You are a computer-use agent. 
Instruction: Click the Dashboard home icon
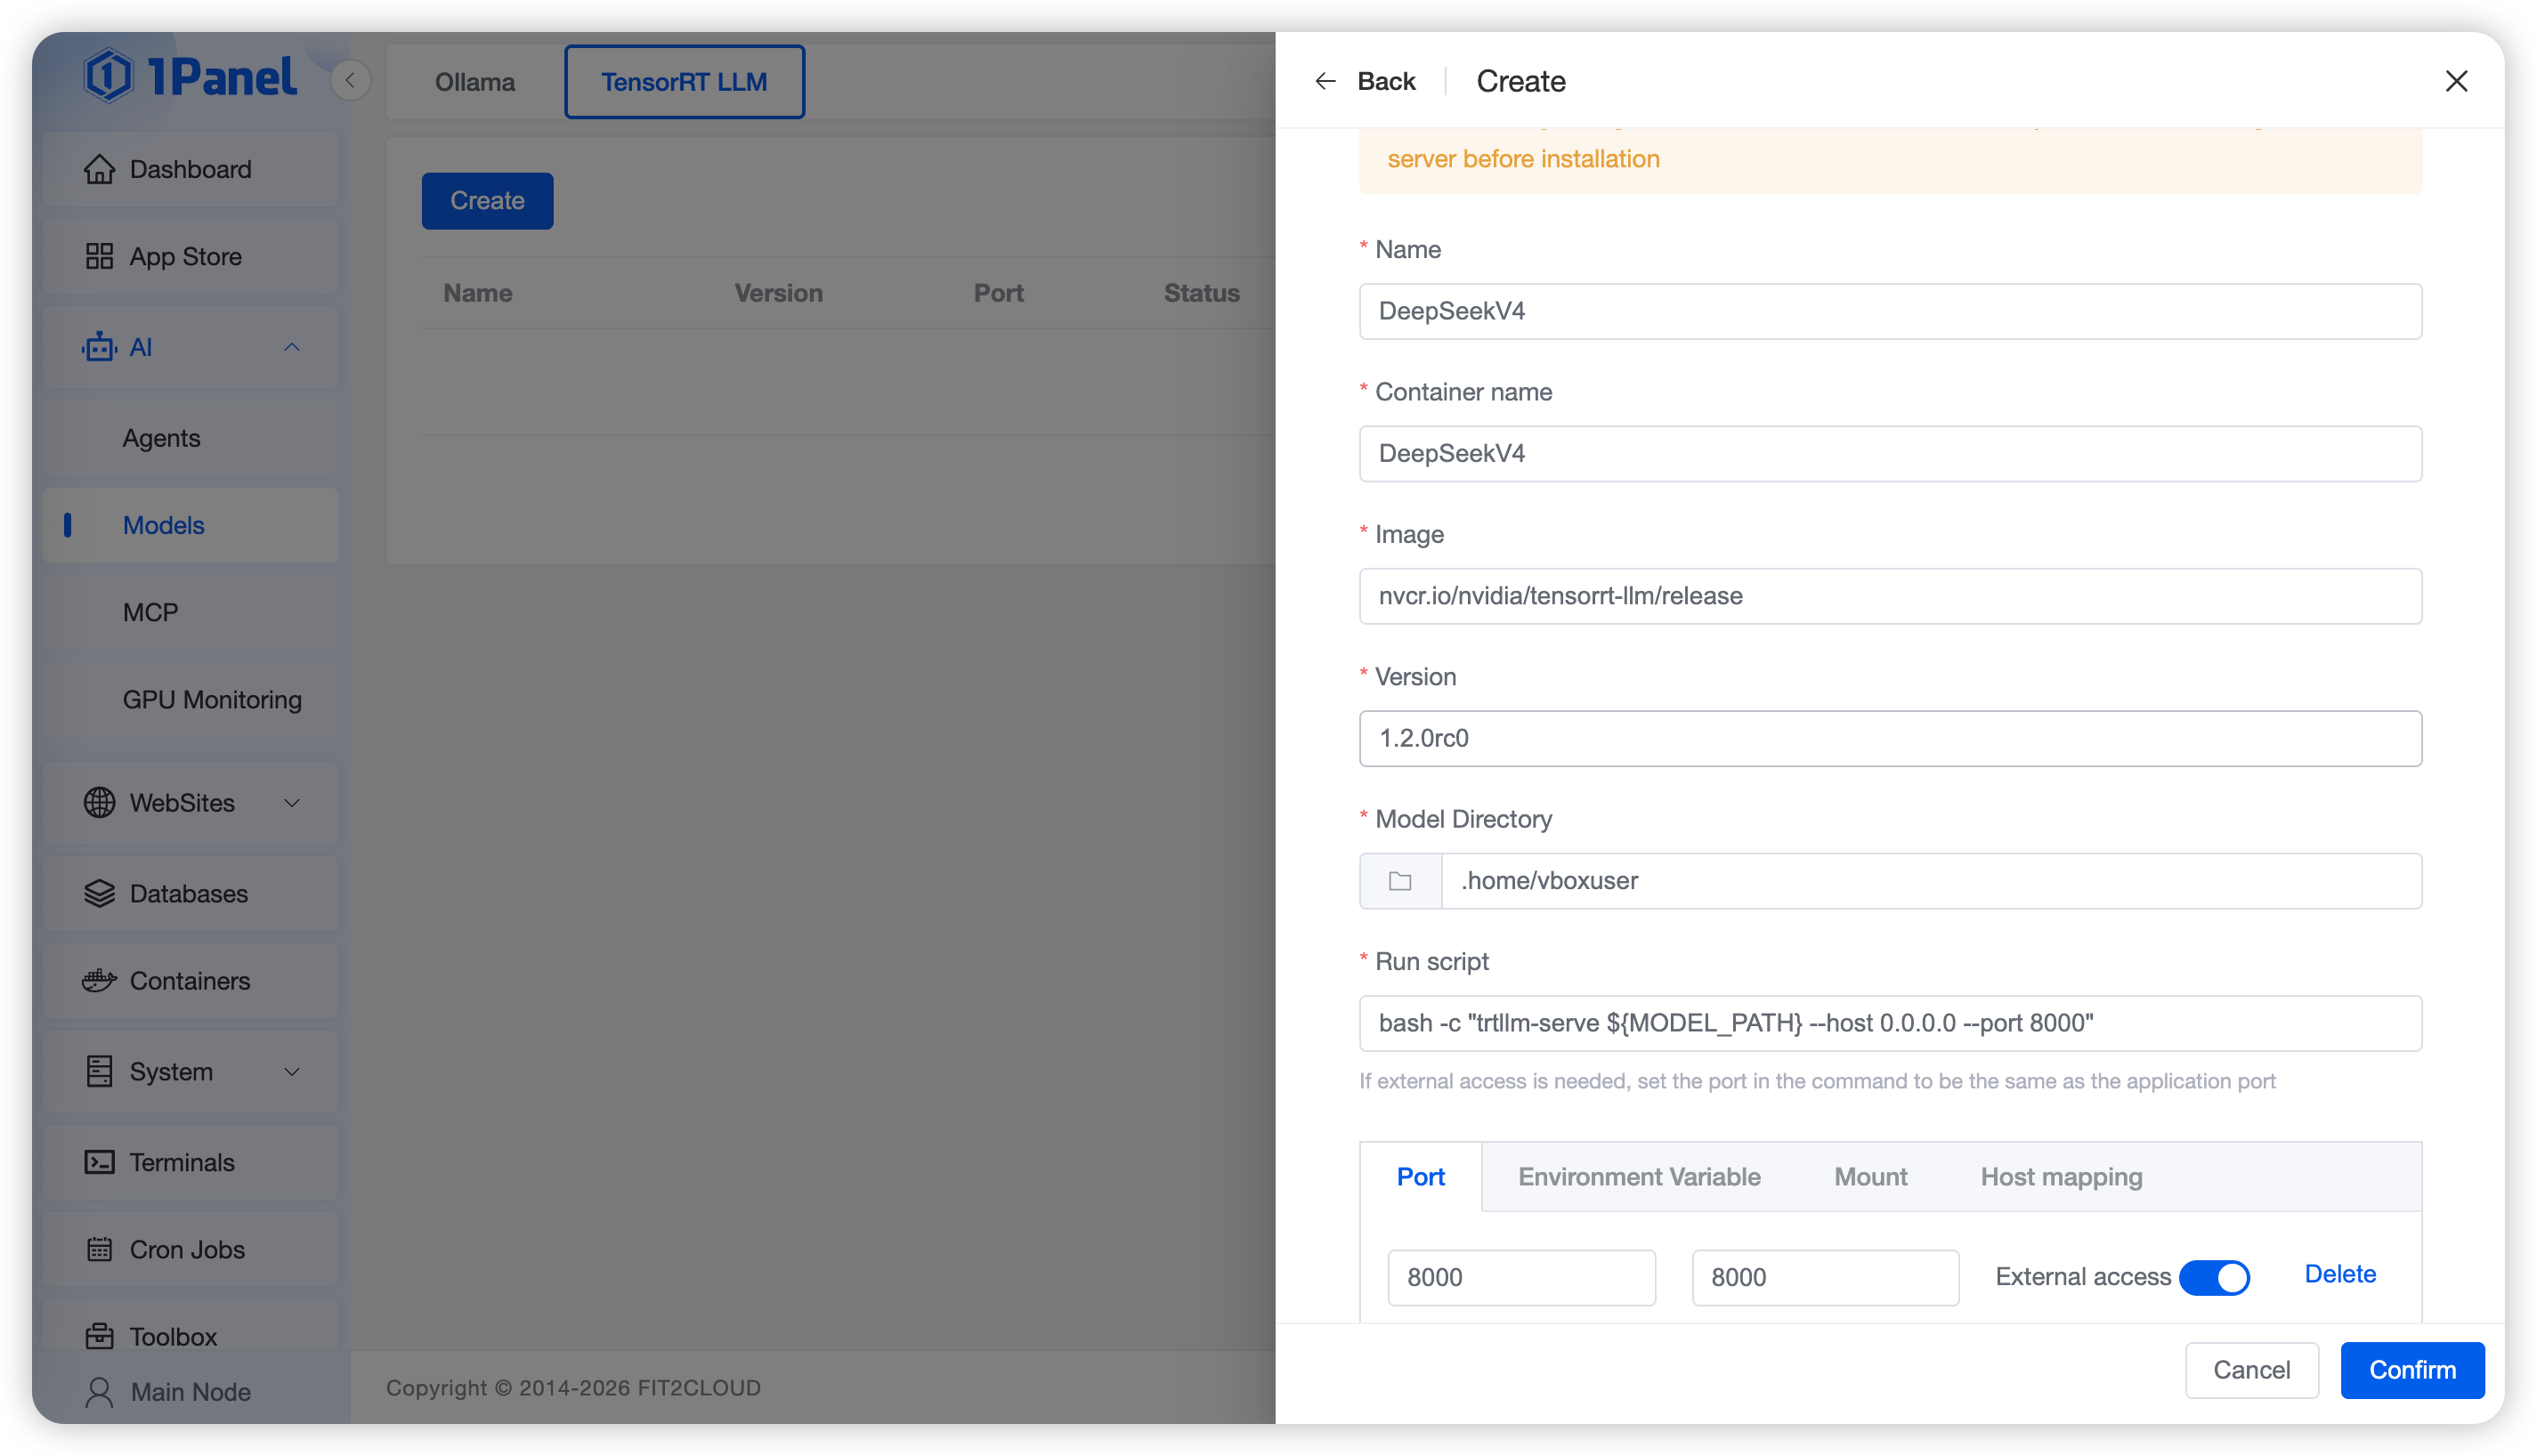[x=99, y=169]
